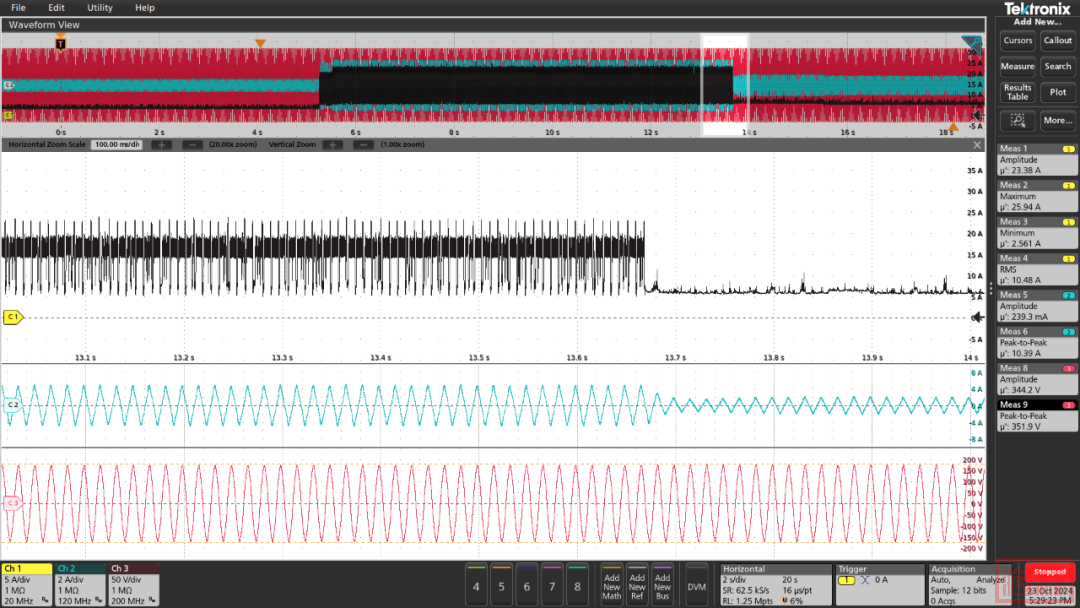Select the Meas 9 Peak-to-Peak badge

1037,416
